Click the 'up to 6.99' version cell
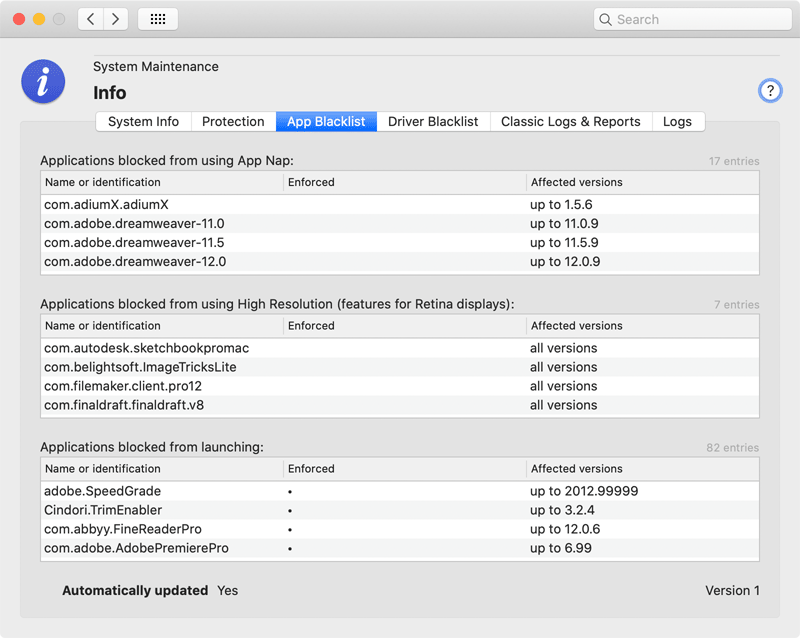Image resolution: width=800 pixels, height=638 pixels. [x=561, y=548]
